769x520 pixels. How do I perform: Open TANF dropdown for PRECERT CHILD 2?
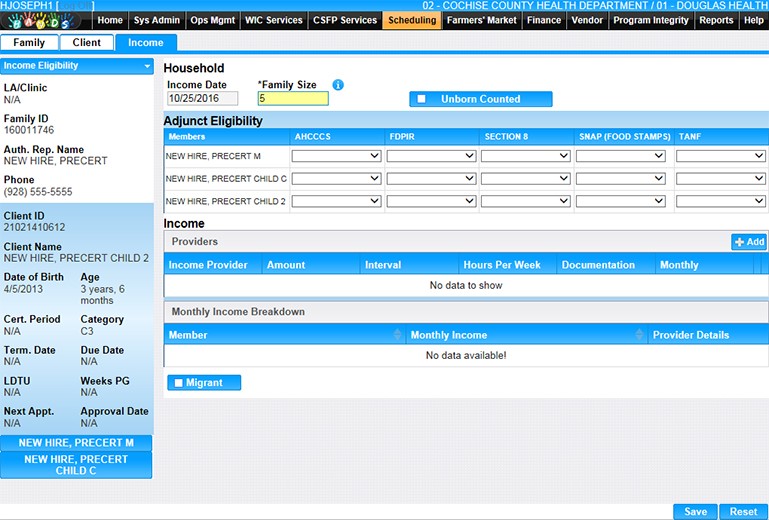tap(720, 202)
